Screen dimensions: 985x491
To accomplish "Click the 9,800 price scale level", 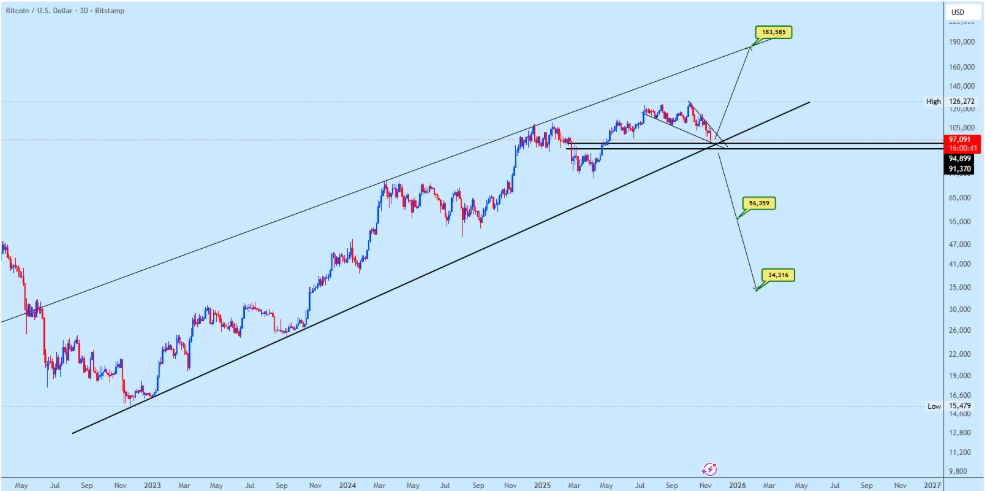I will pyautogui.click(x=961, y=470).
